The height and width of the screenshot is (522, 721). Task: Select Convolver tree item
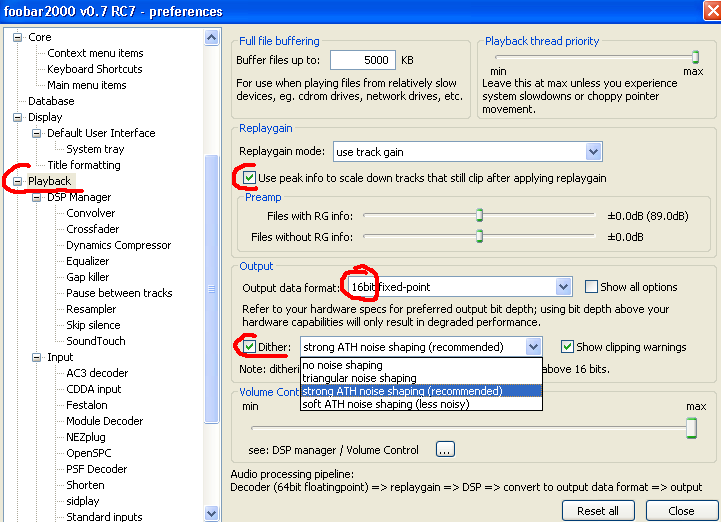[91, 213]
